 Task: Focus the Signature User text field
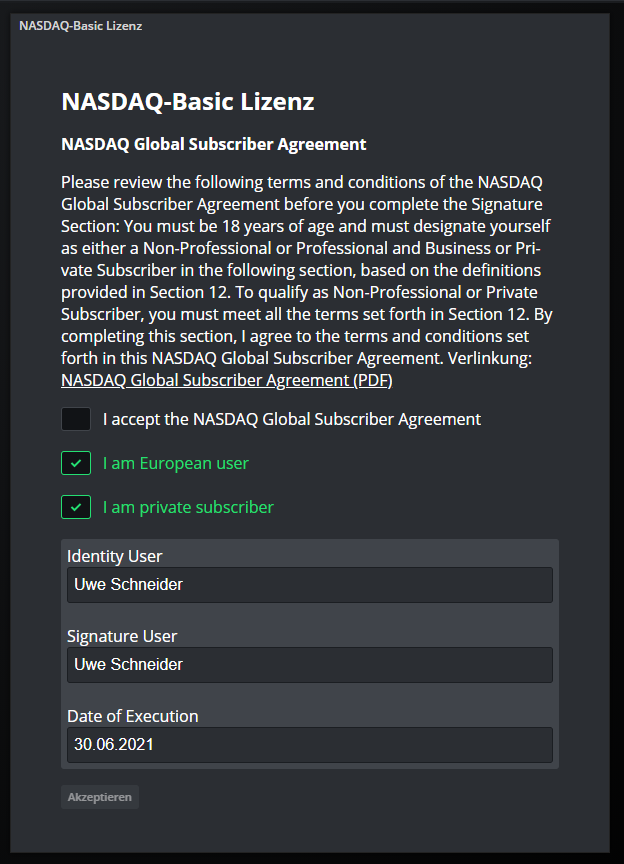[310, 665]
